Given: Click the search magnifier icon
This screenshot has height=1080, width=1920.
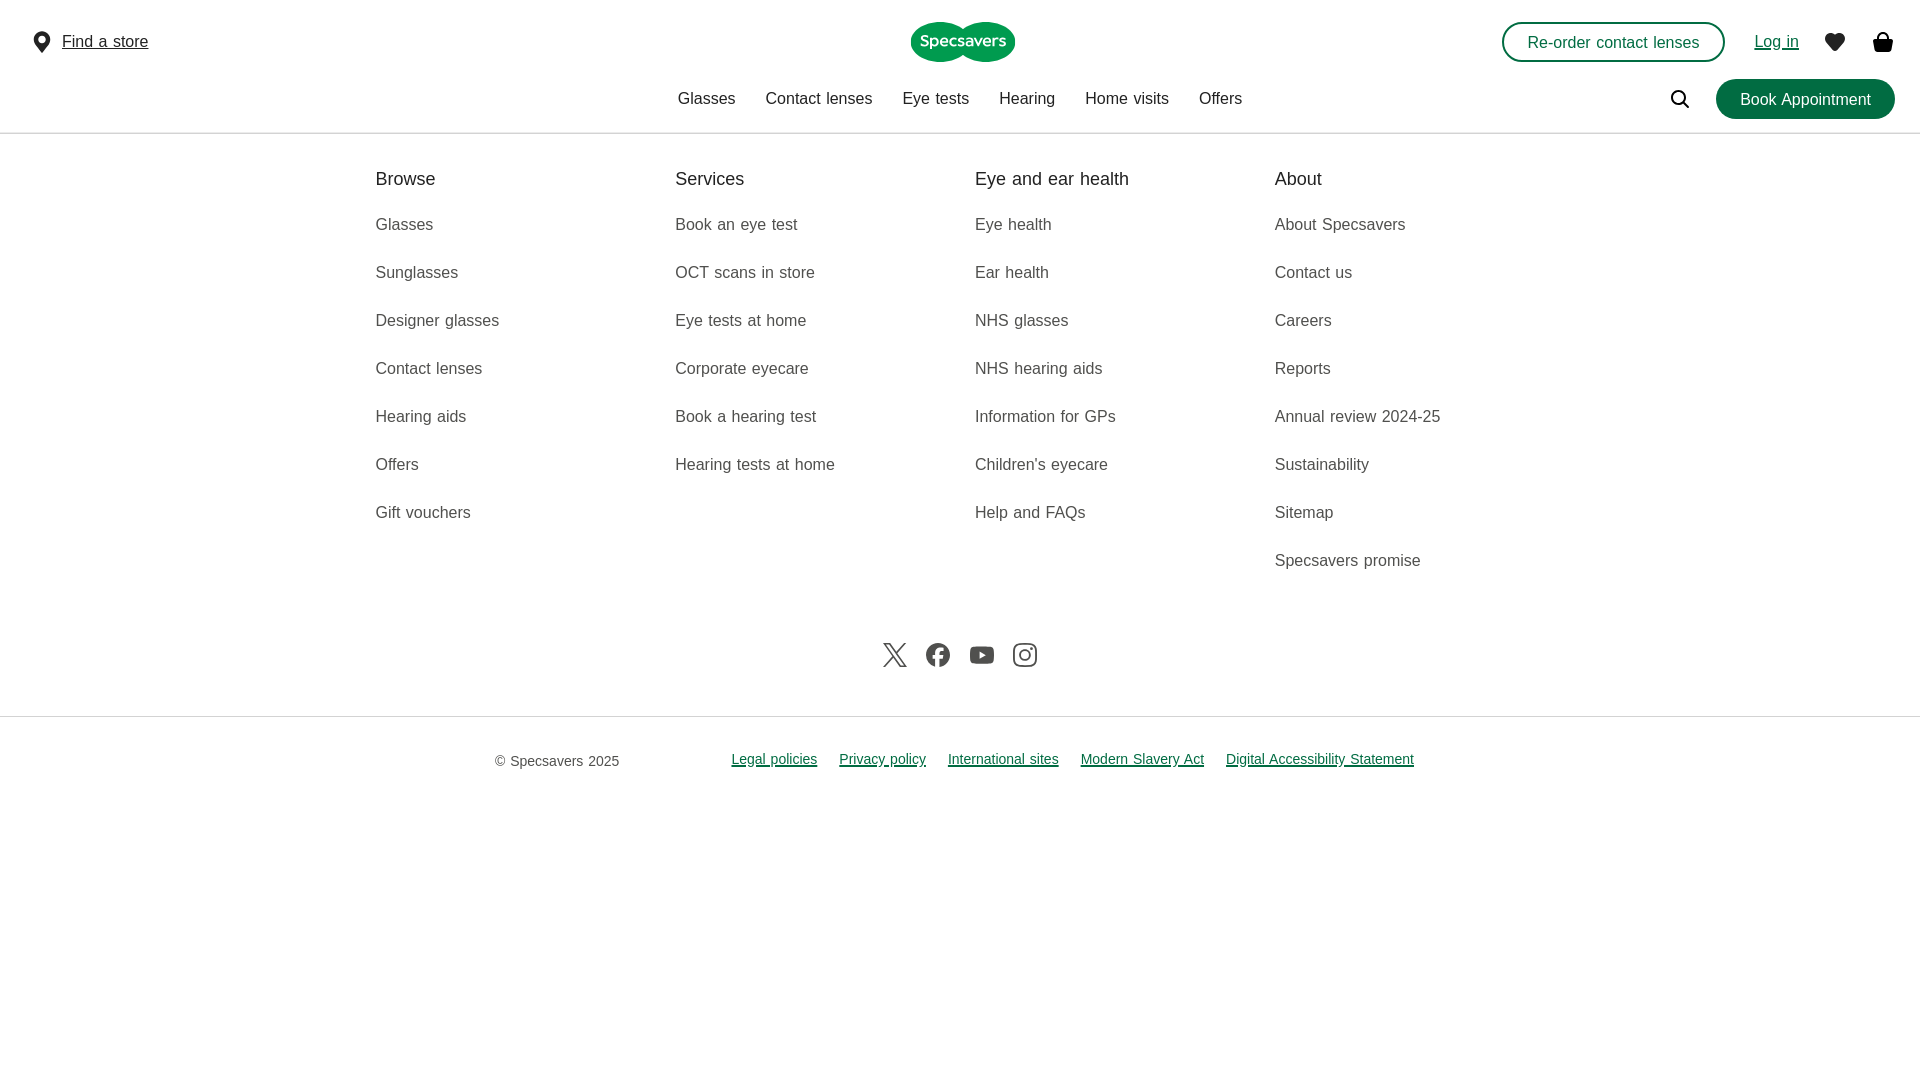Looking at the screenshot, I should (1679, 99).
